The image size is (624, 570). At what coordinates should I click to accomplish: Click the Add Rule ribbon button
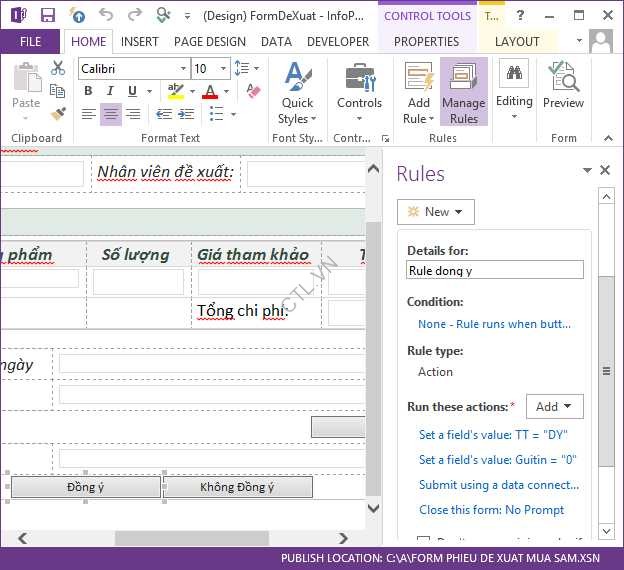pyautogui.click(x=419, y=96)
